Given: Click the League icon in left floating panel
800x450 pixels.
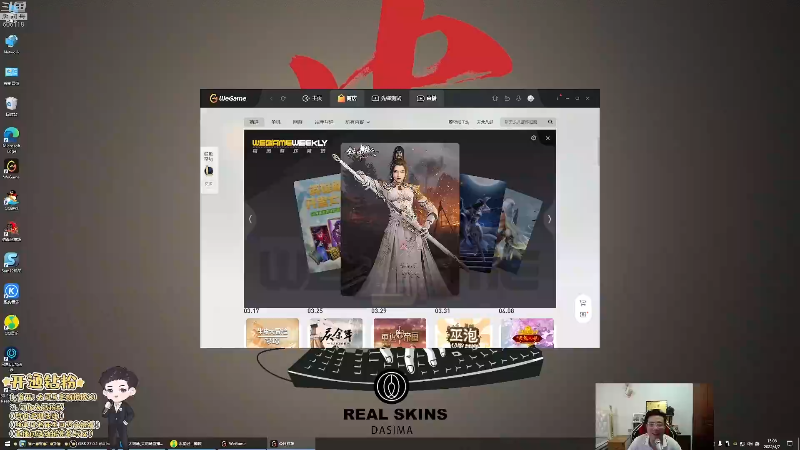Looking at the screenshot, I should (209, 170).
